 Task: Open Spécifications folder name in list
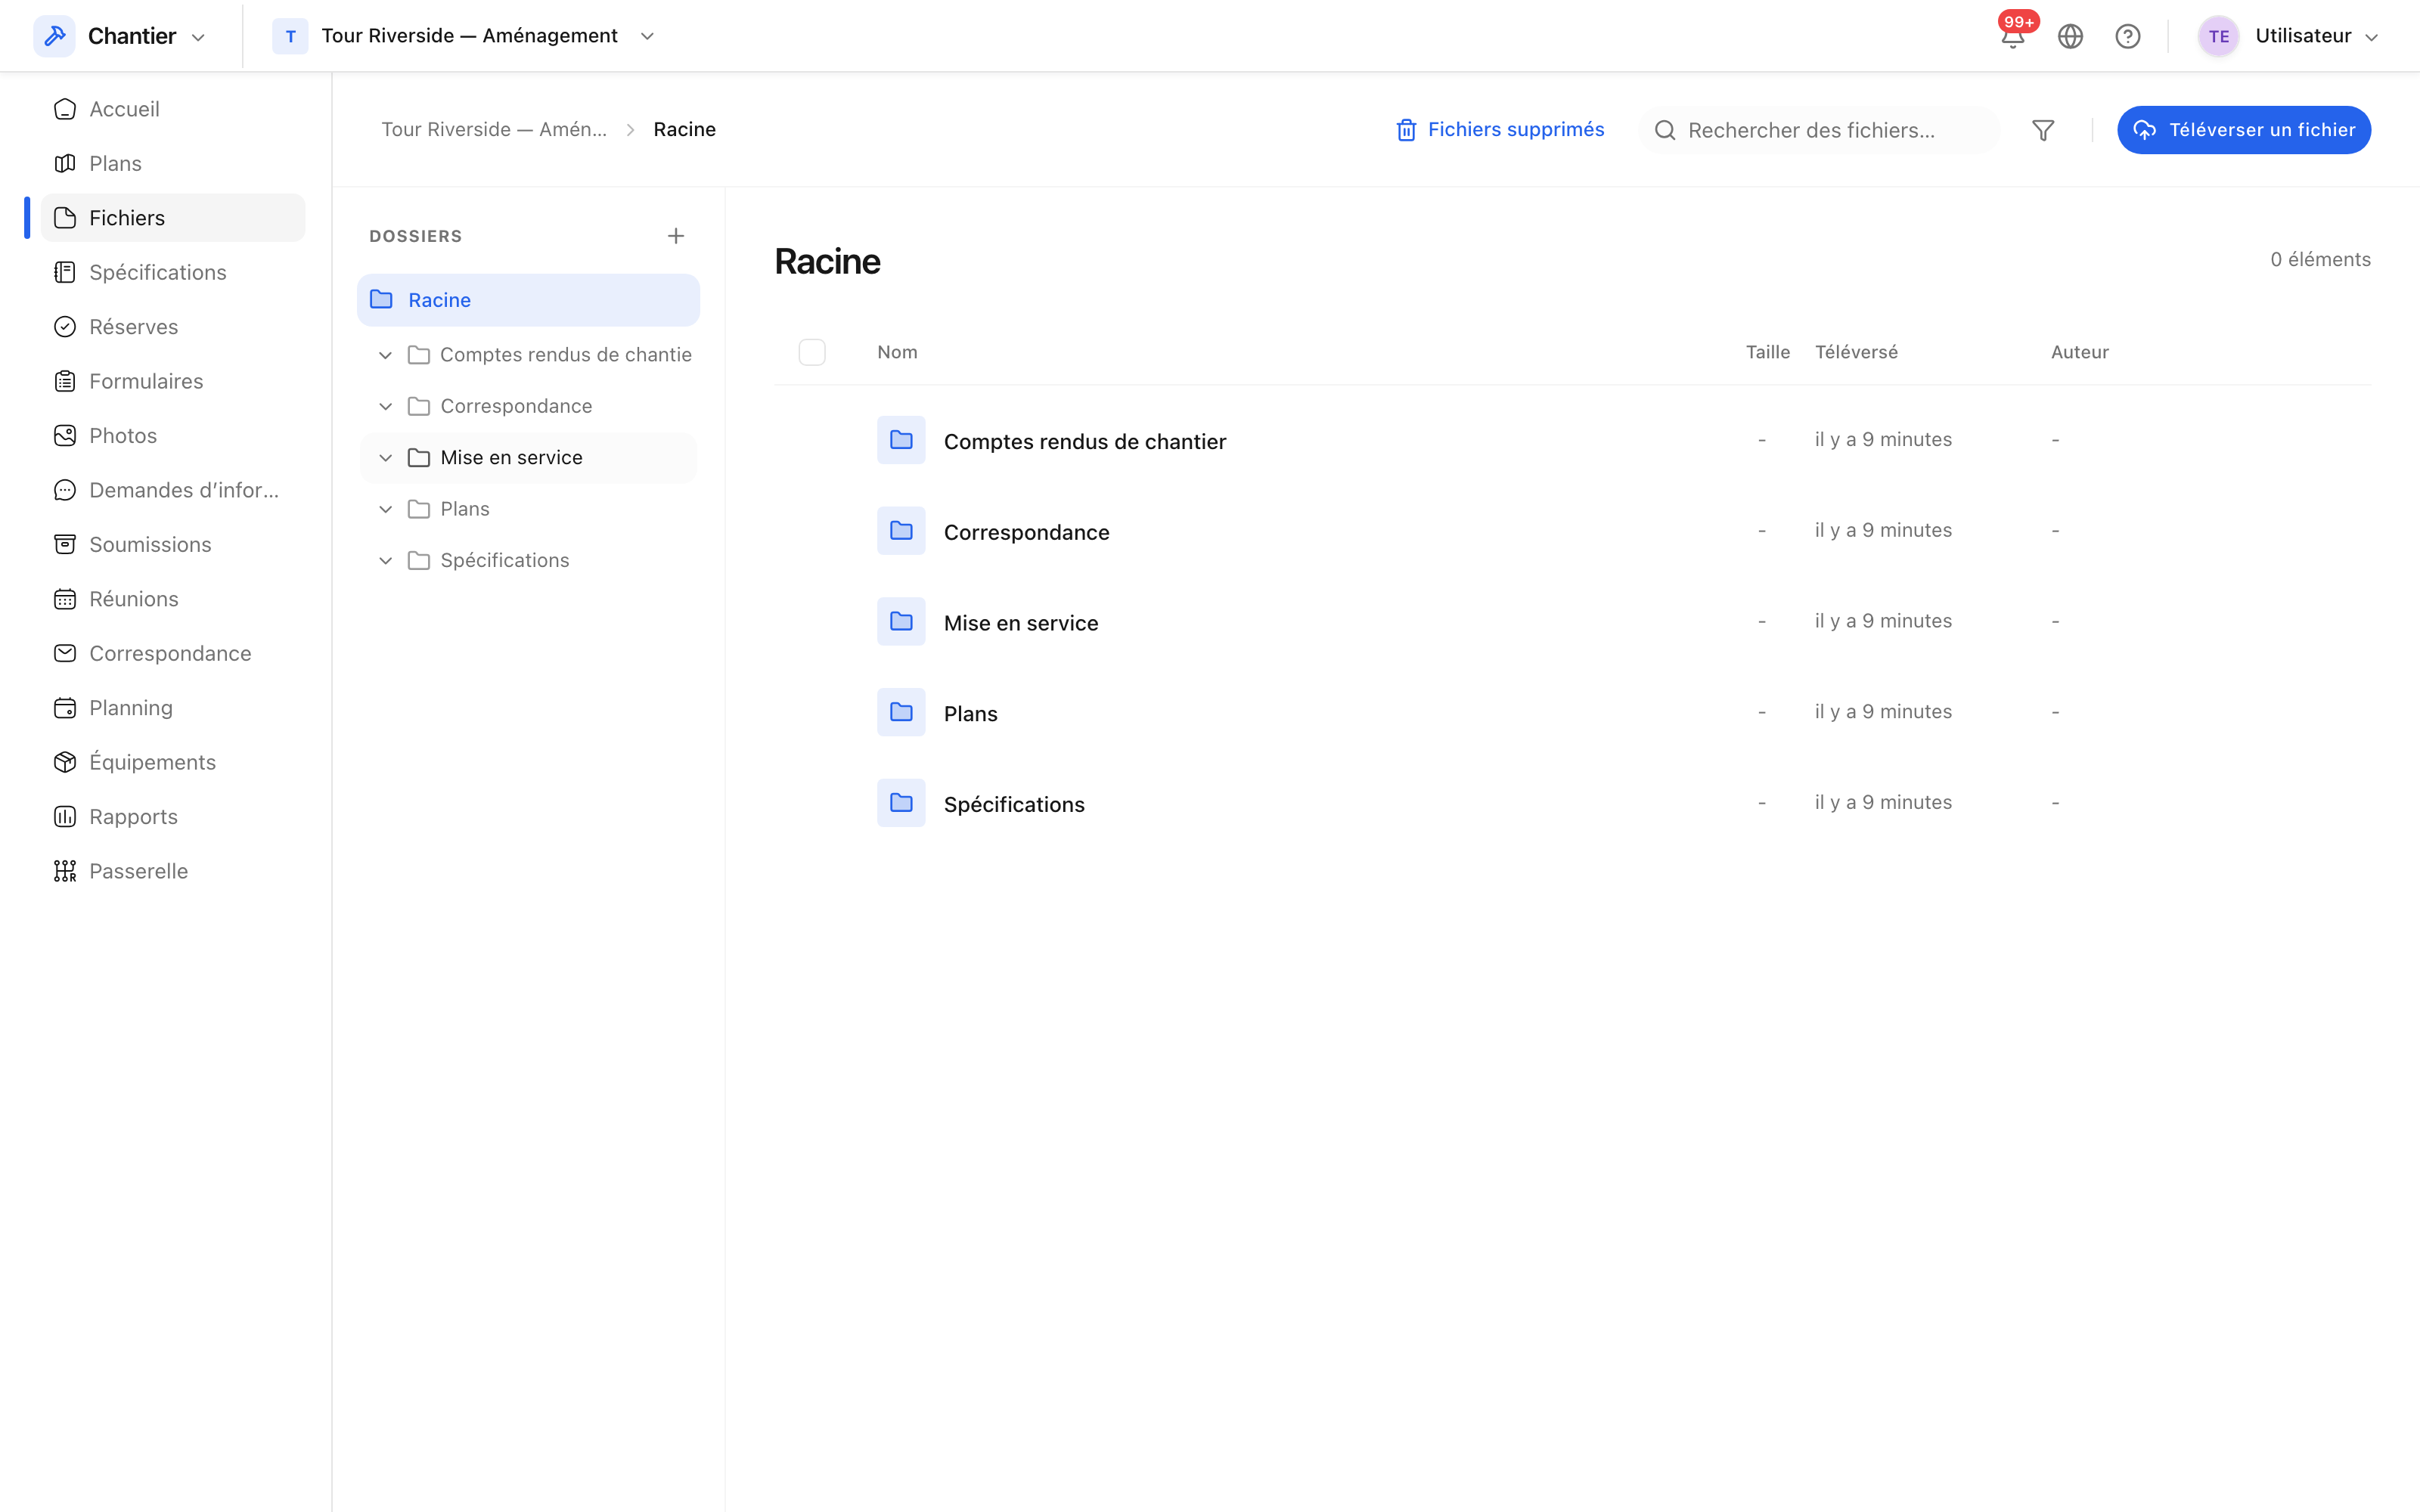(x=1014, y=804)
